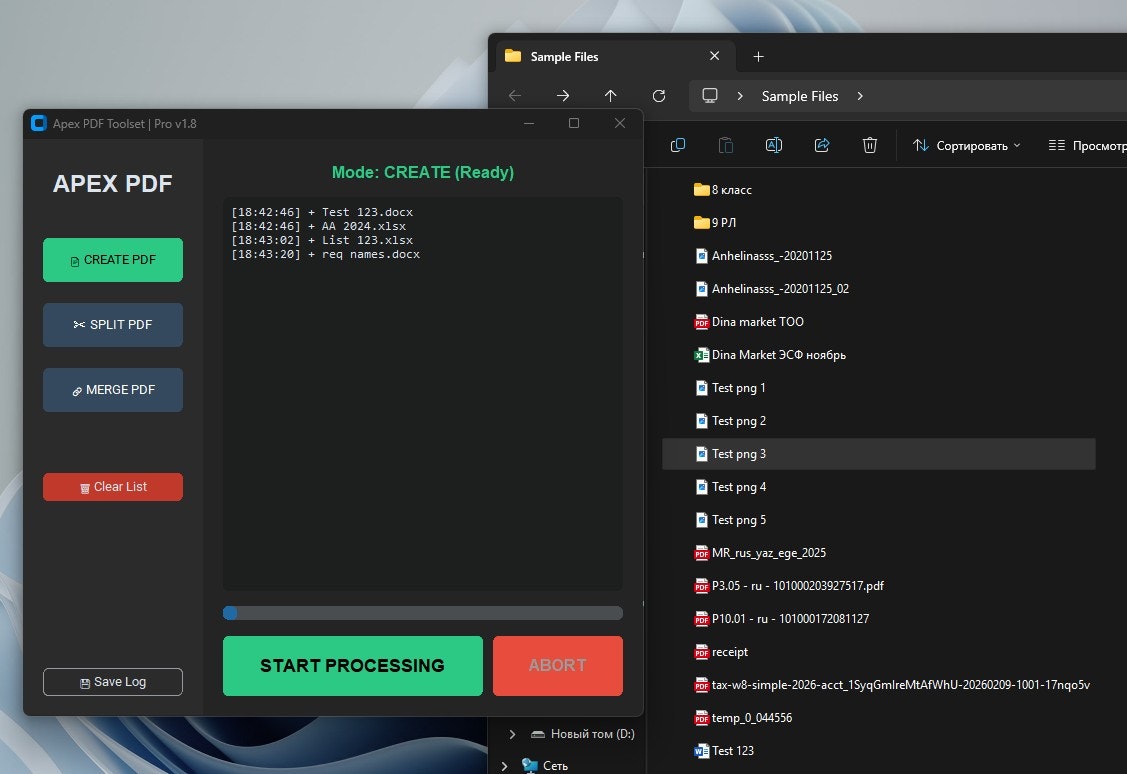Go back in File Explorer
The width and height of the screenshot is (1127, 774).
515,96
